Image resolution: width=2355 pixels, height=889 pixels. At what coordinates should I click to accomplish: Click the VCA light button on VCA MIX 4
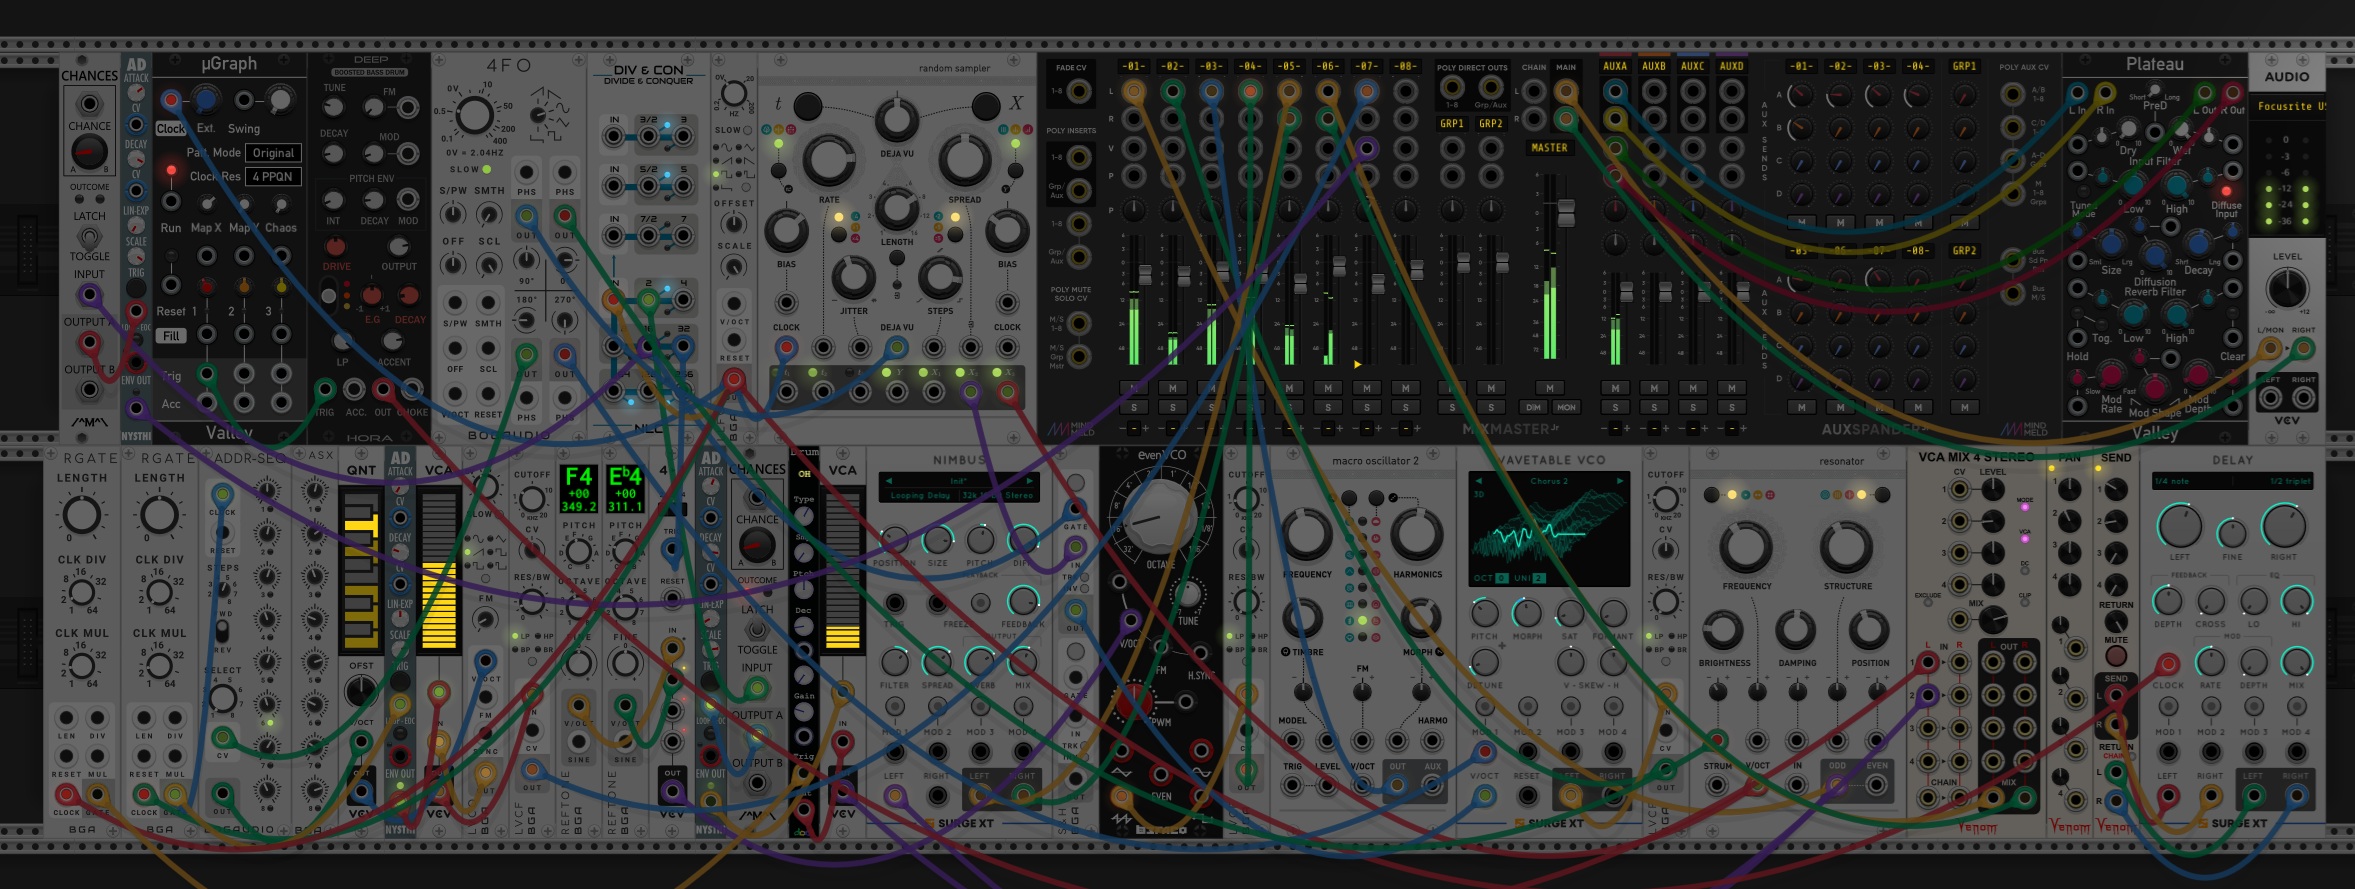click(x=2025, y=539)
